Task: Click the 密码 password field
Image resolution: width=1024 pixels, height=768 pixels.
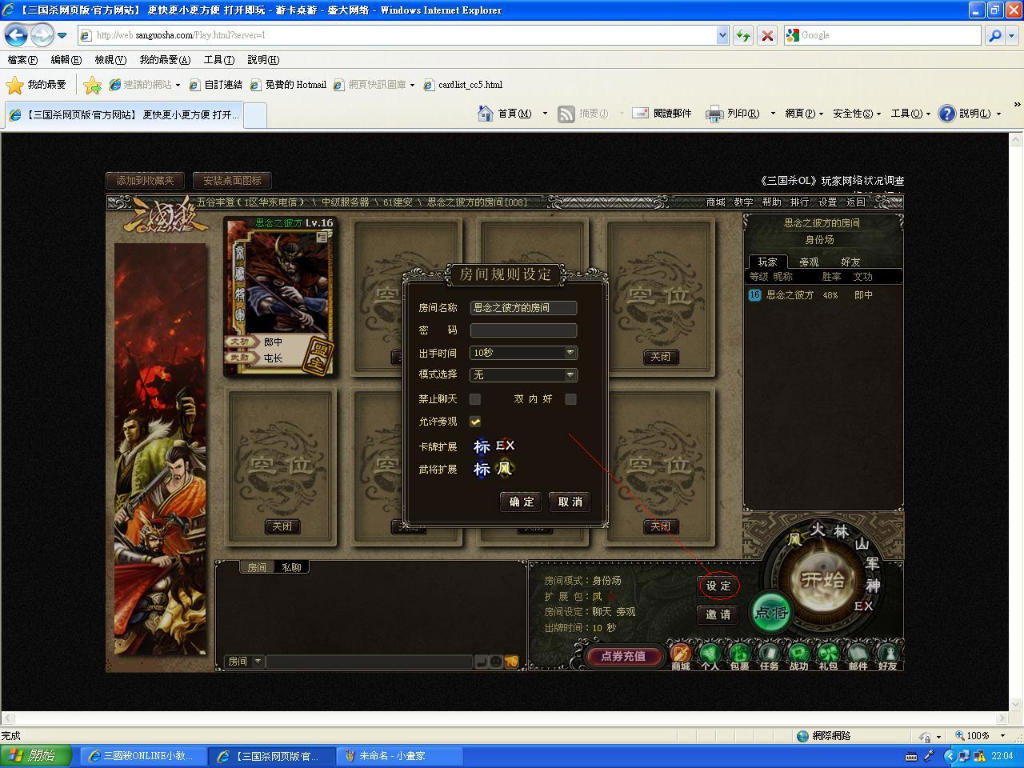Action: pyautogui.click(x=523, y=330)
